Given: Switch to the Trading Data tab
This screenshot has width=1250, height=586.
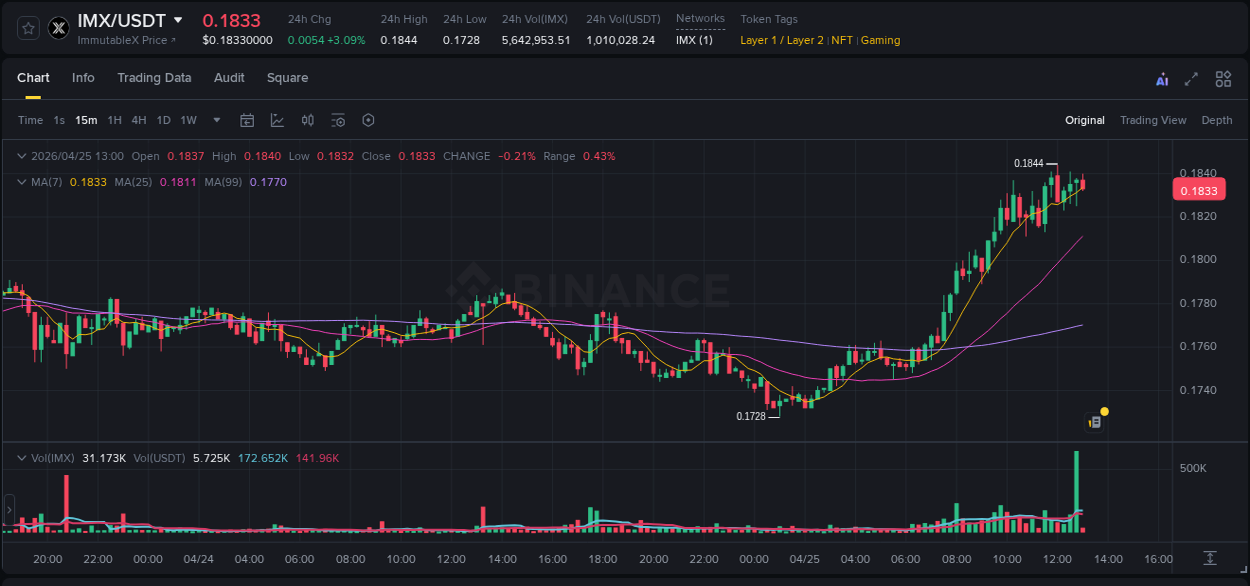Looking at the screenshot, I should [154, 78].
